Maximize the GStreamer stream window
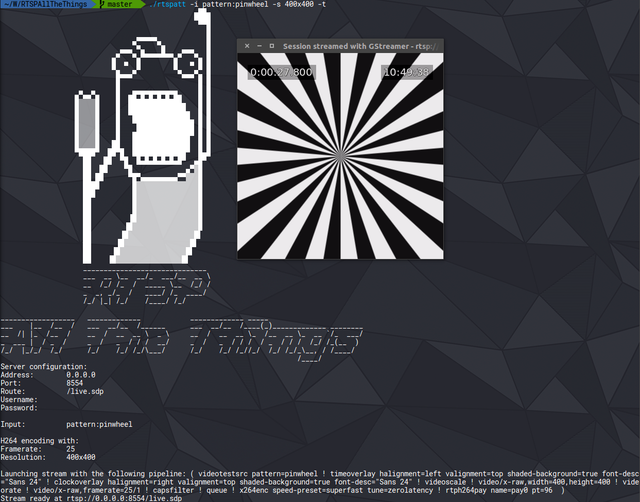This screenshot has width=640, height=502. pos(272,46)
